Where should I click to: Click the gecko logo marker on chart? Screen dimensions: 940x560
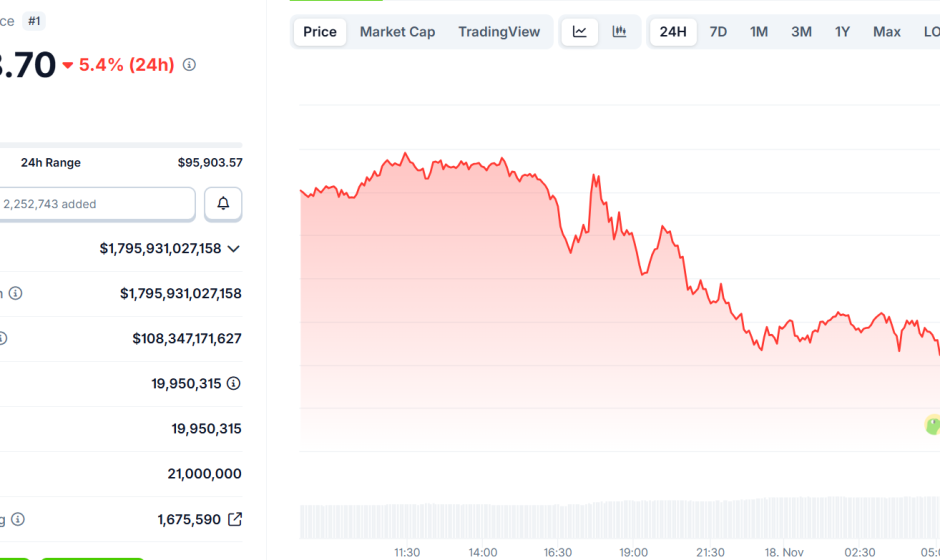pos(932,425)
